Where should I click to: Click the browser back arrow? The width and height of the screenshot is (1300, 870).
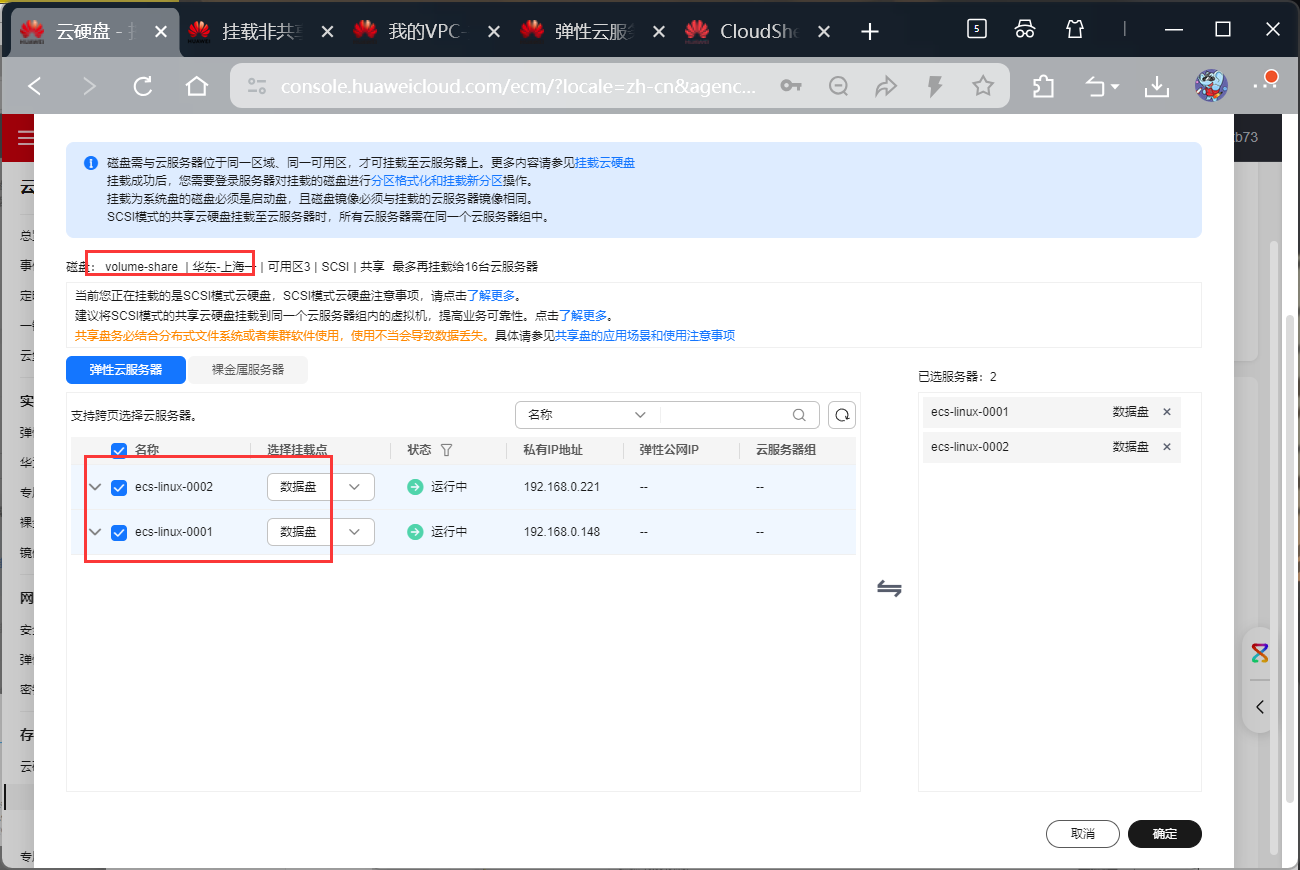(x=35, y=87)
